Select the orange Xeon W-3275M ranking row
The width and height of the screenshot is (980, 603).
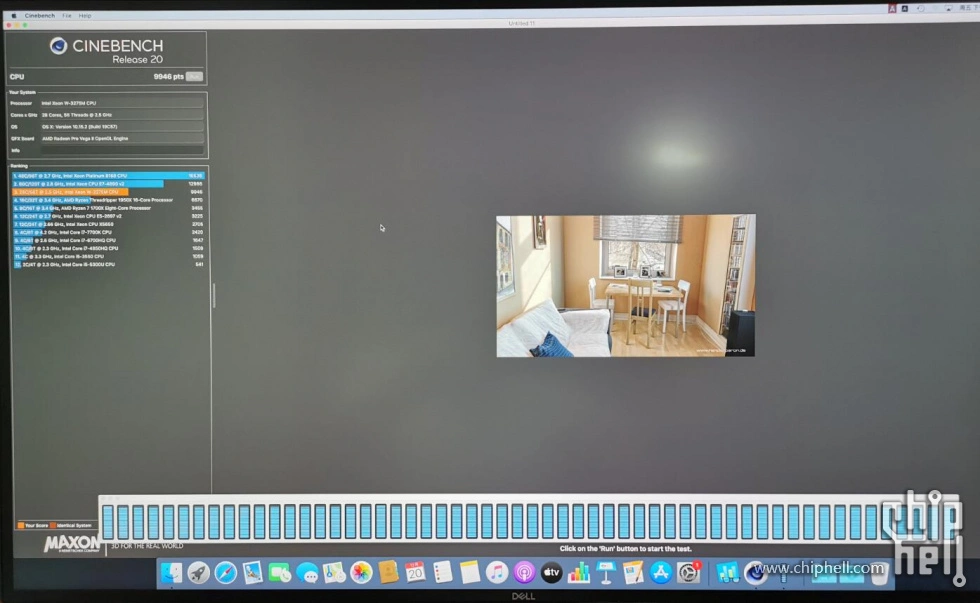pos(109,192)
